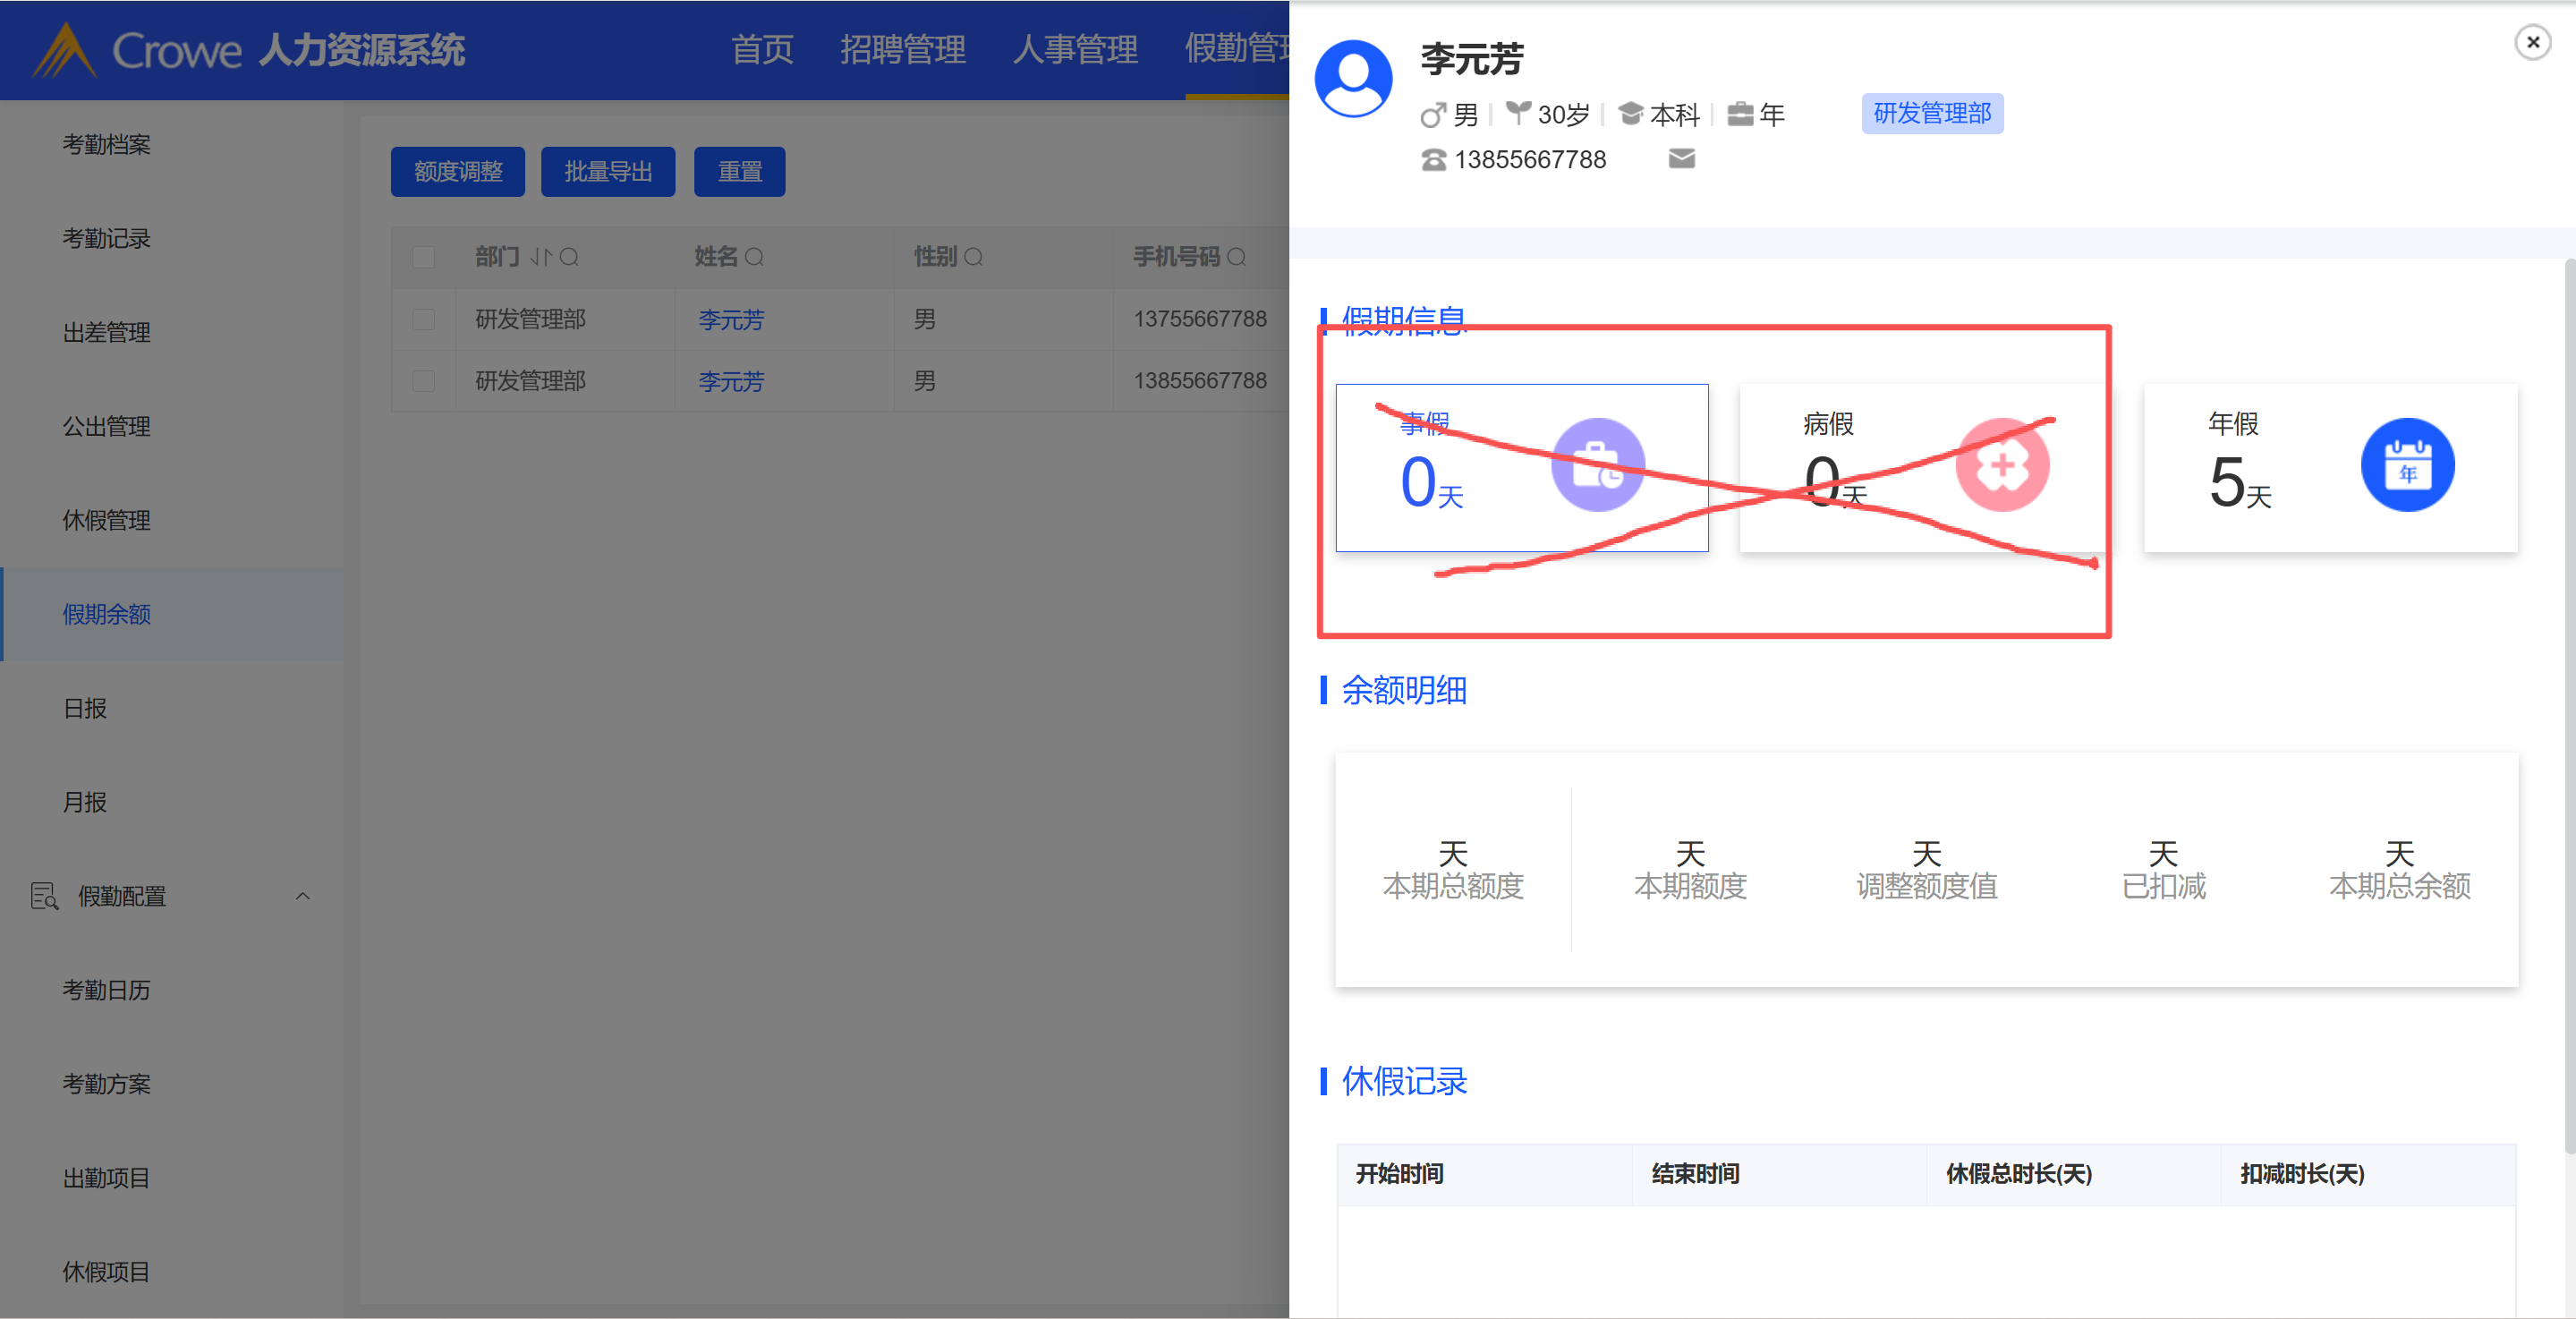Open 招聘管理 in top navigation
This screenshot has height=1319, width=2576.
(x=902, y=49)
